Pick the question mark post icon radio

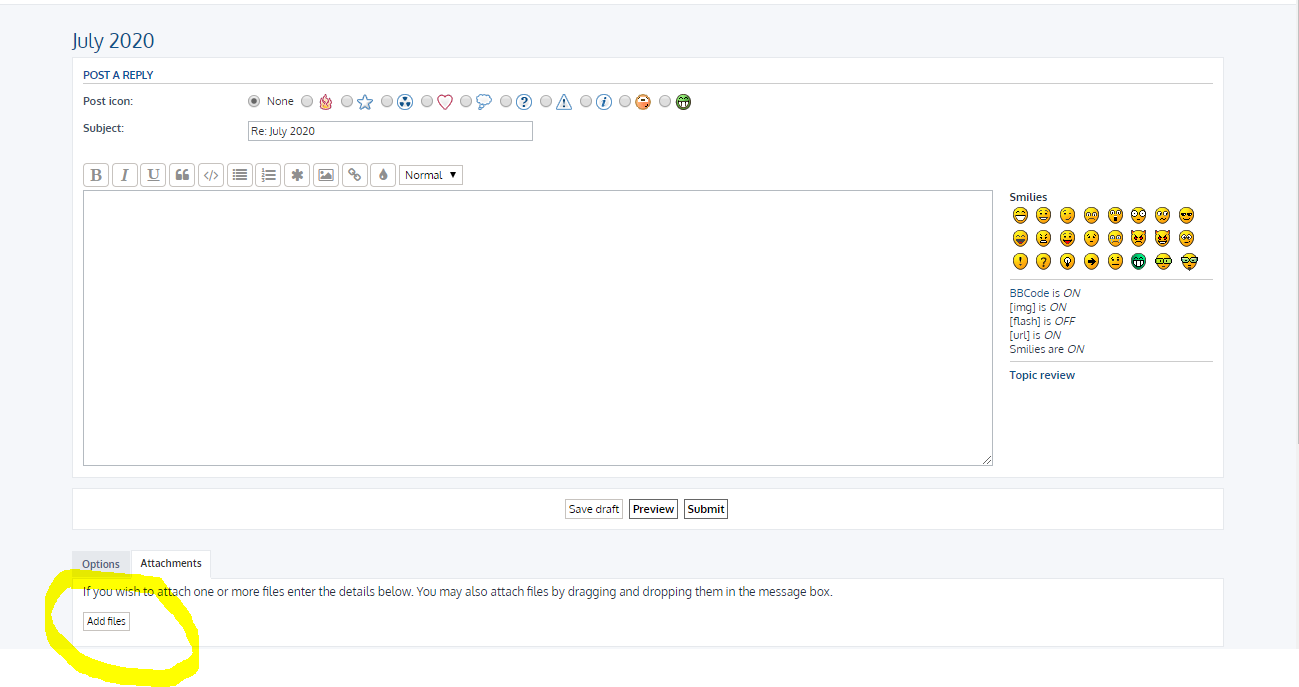pyautogui.click(x=506, y=101)
